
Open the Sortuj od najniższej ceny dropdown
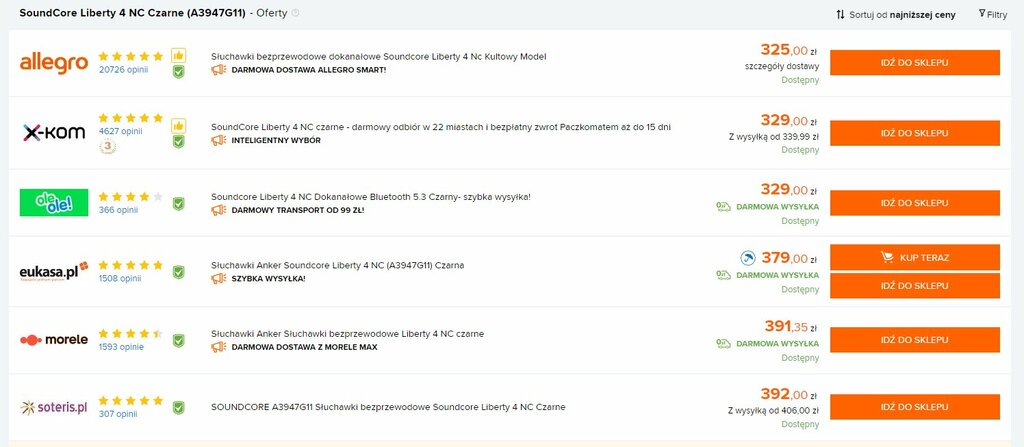pos(896,14)
